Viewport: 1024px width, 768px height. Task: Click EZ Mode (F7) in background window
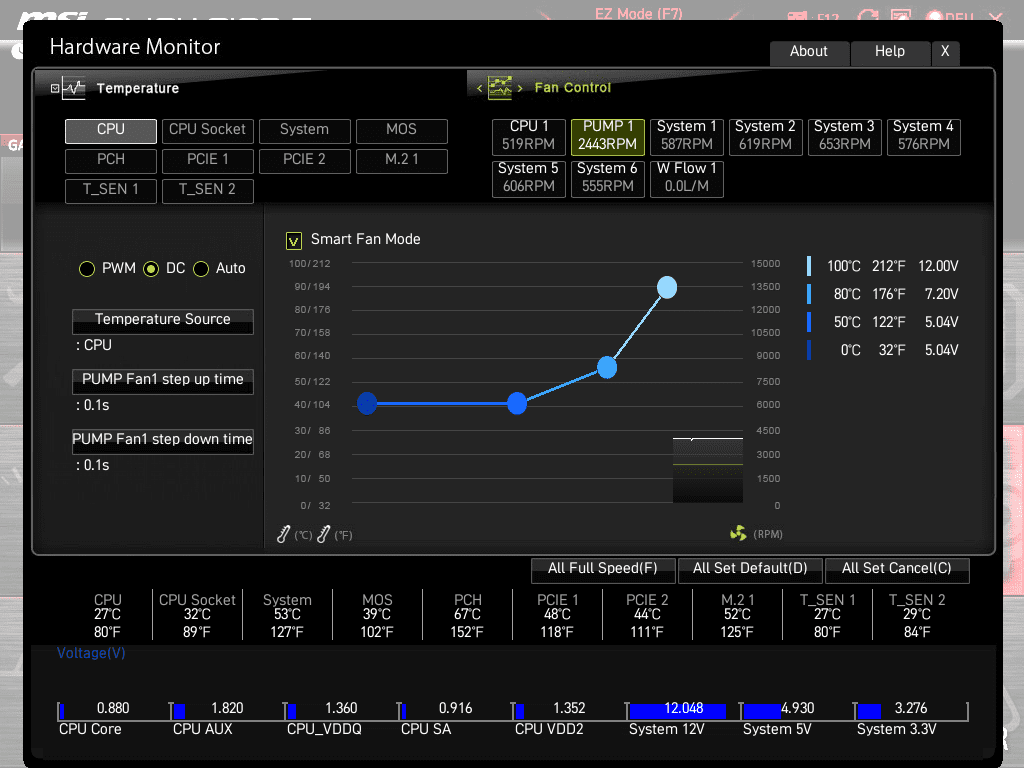pyautogui.click(x=638, y=14)
